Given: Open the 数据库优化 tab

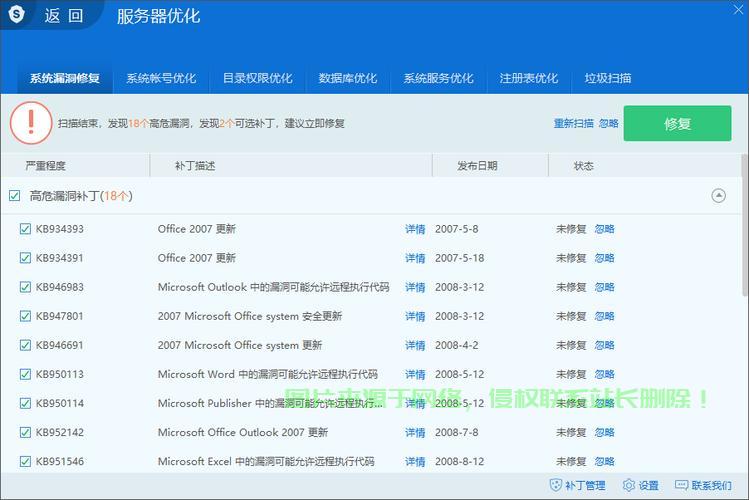Looking at the screenshot, I should point(348,78).
